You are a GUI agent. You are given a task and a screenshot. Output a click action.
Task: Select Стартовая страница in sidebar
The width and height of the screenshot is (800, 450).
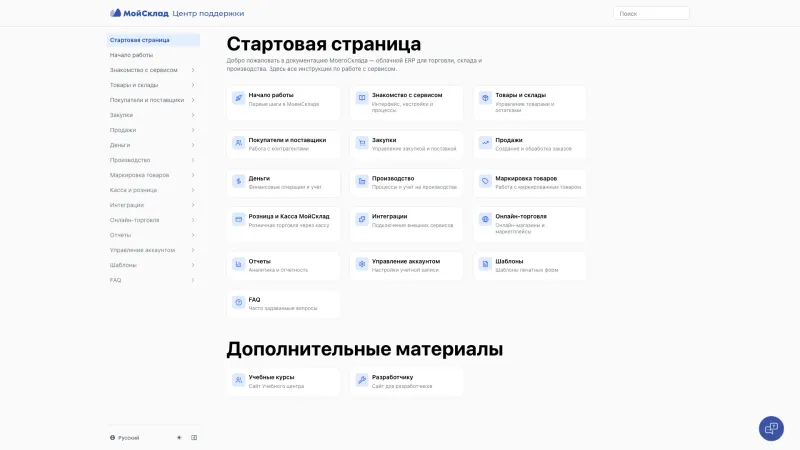click(x=153, y=40)
